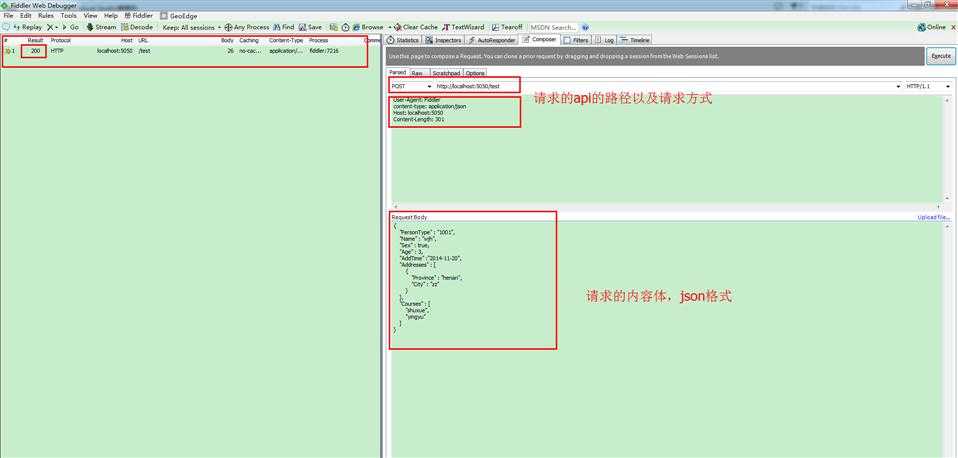Image resolution: width=958 pixels, height=458 pixels.
Task: Click the GeoEdge menu item
Action: click(x=179, y=16)
